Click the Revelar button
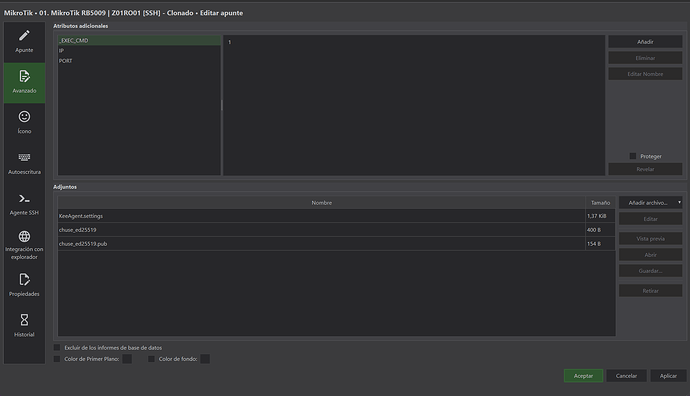690x396 pixels. click(x=645, y=169)
